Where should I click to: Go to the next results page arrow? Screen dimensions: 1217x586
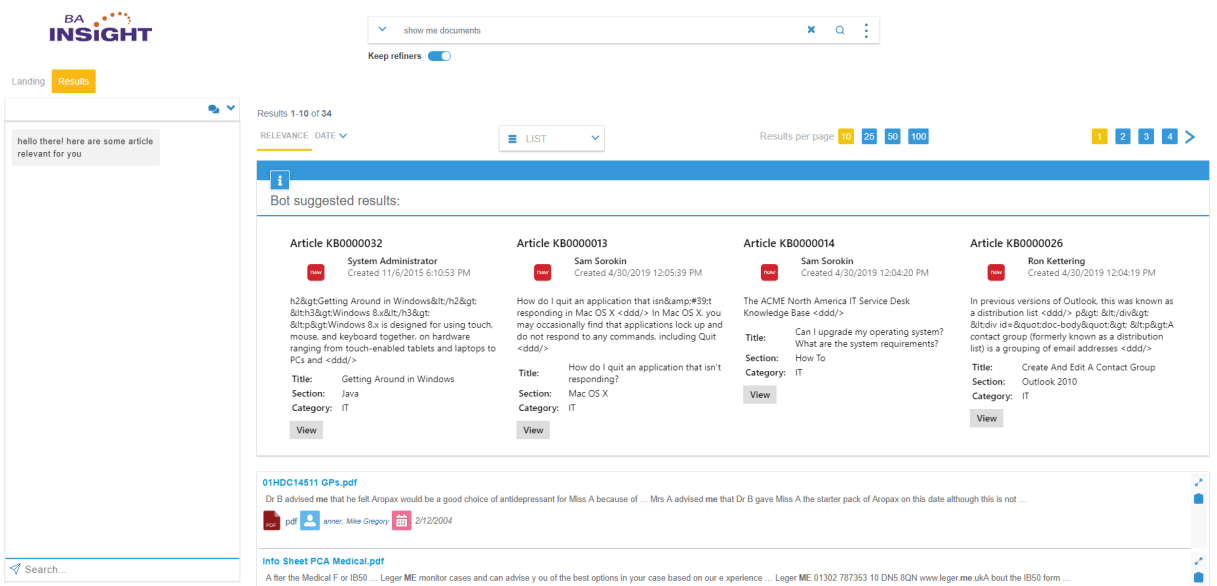click(x=1190, y=137)
